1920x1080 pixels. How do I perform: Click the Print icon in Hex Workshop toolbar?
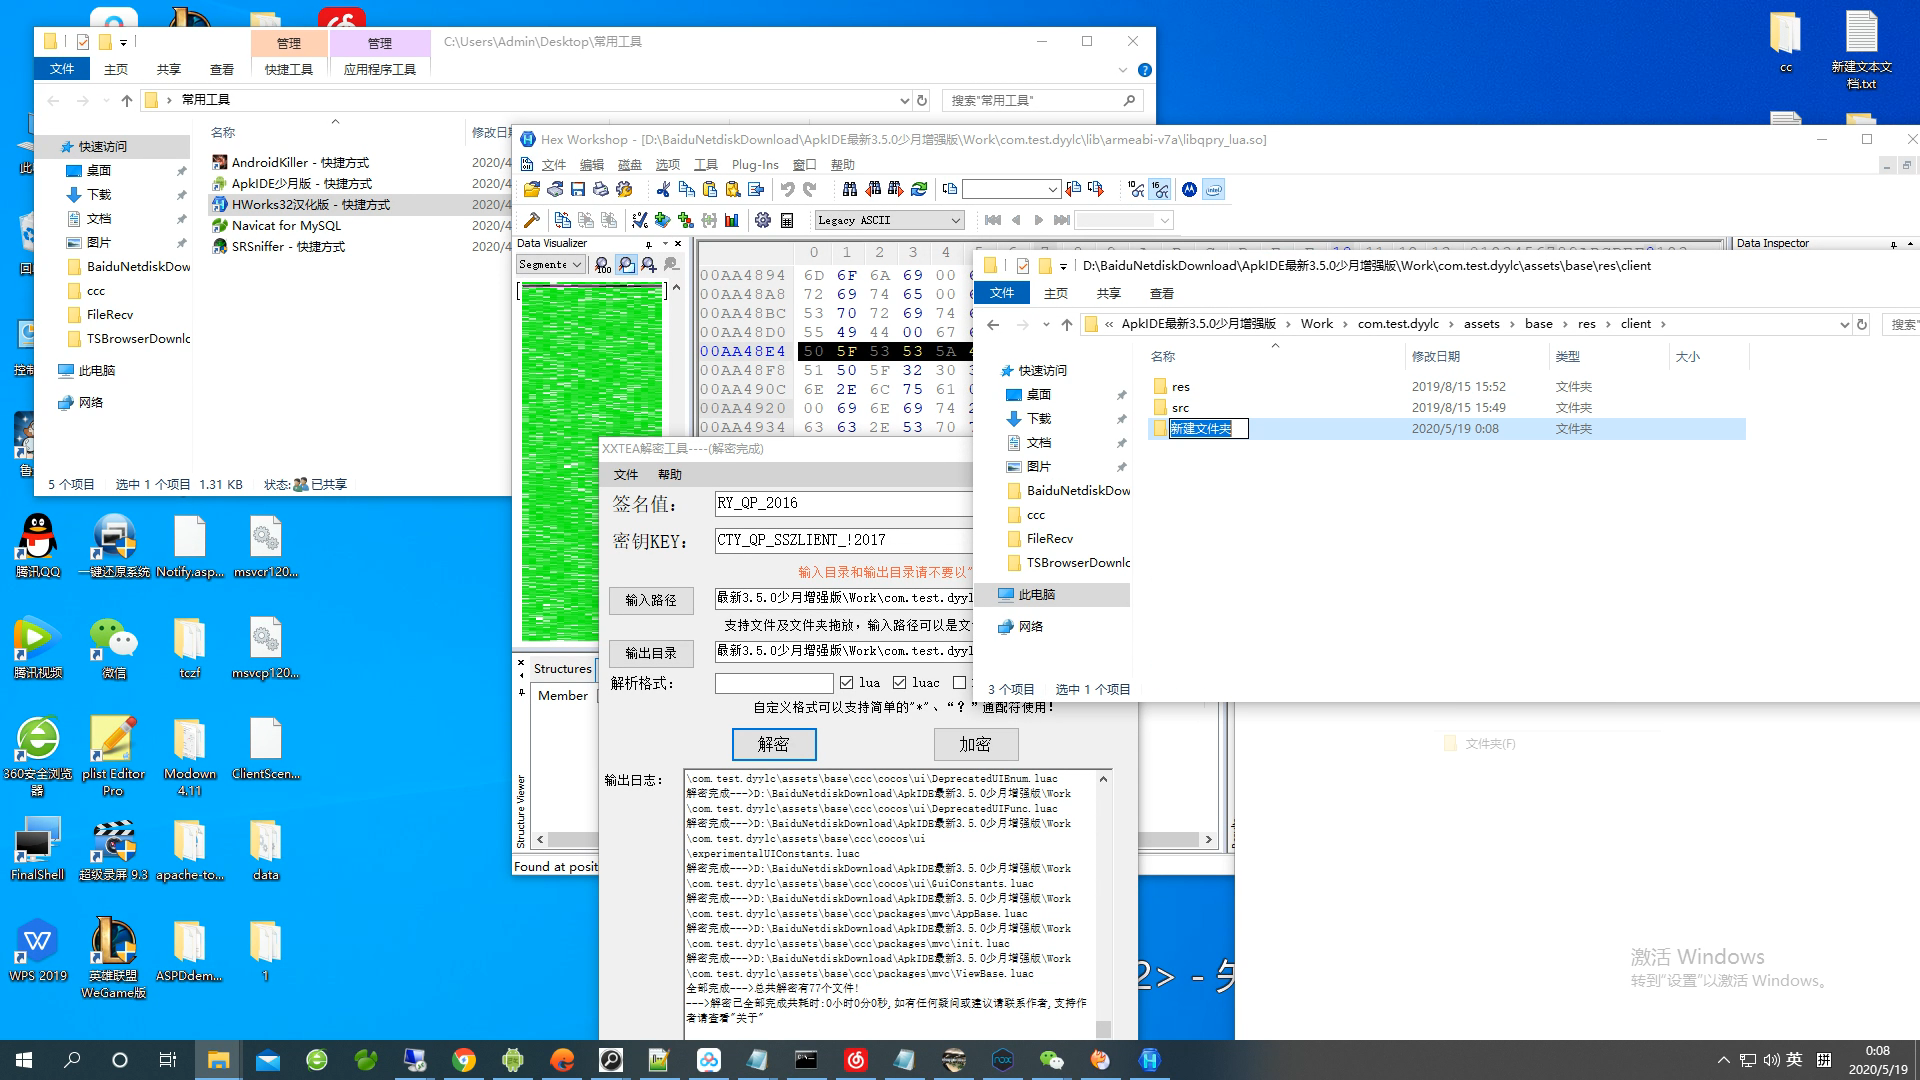(601, 190)
